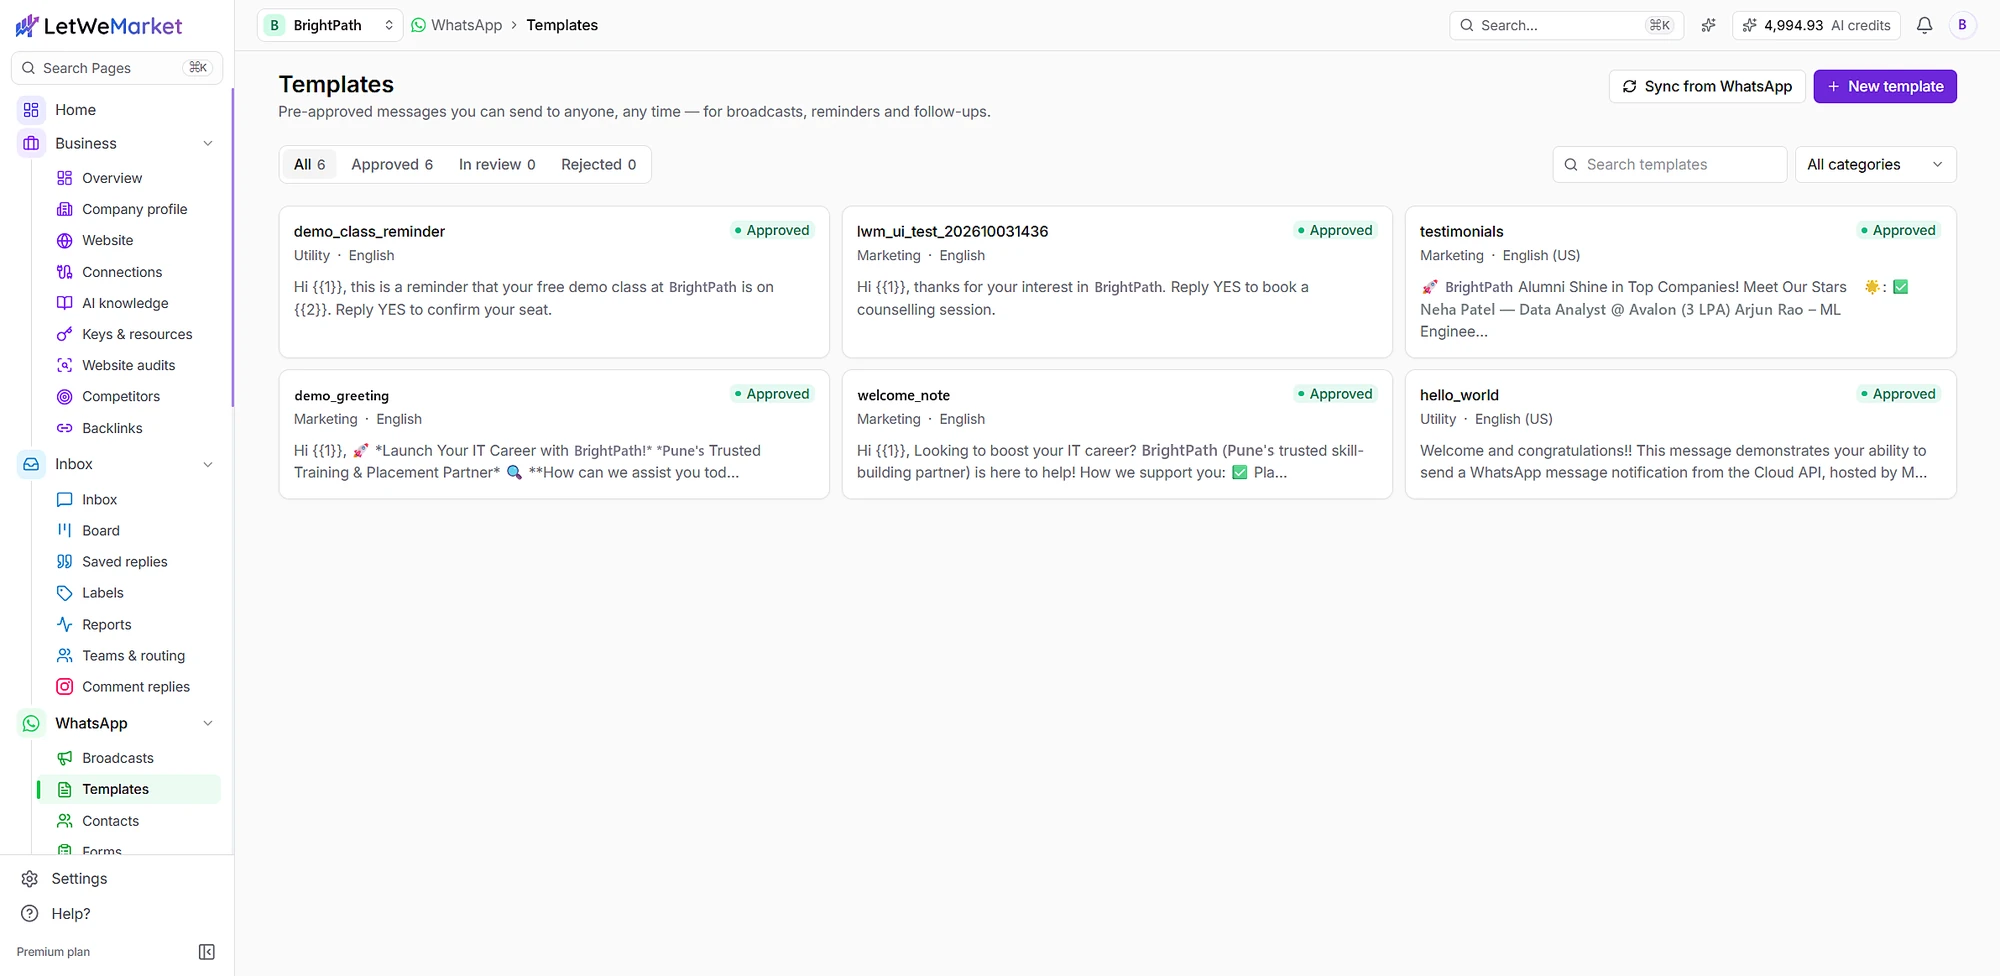Click the AI sparkle icon beside search
This screenshot has width=2000, height=976.
[1708, 25]
